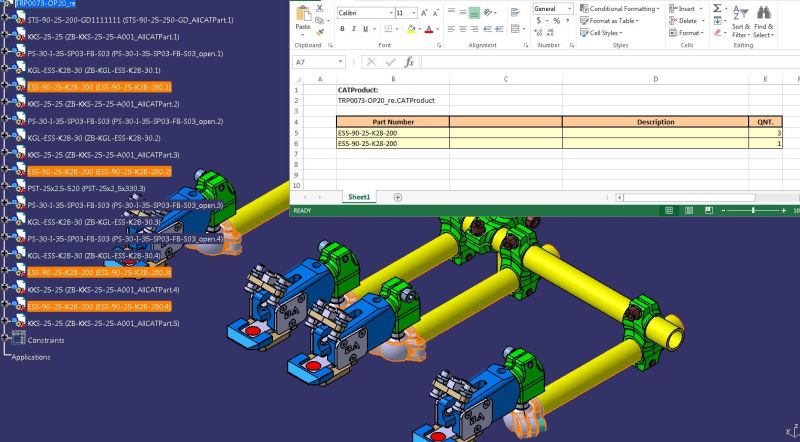Click the Fill down arrow icon
800x442 pixels.
click(x=717, y=20)
